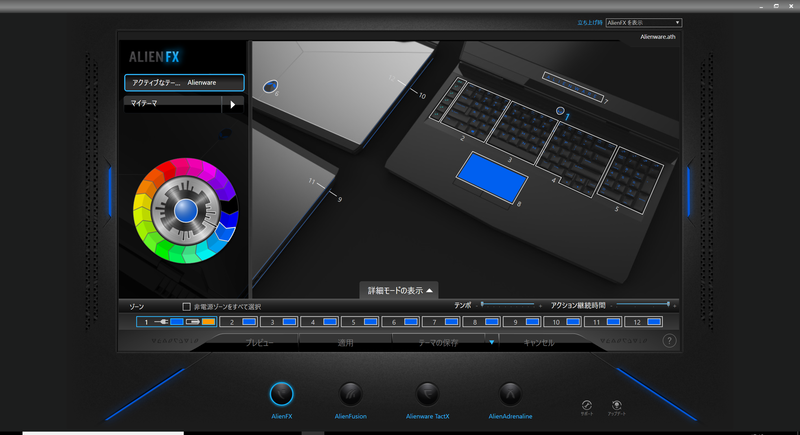Click the テーマの保存 save theme button

(438, 343)
